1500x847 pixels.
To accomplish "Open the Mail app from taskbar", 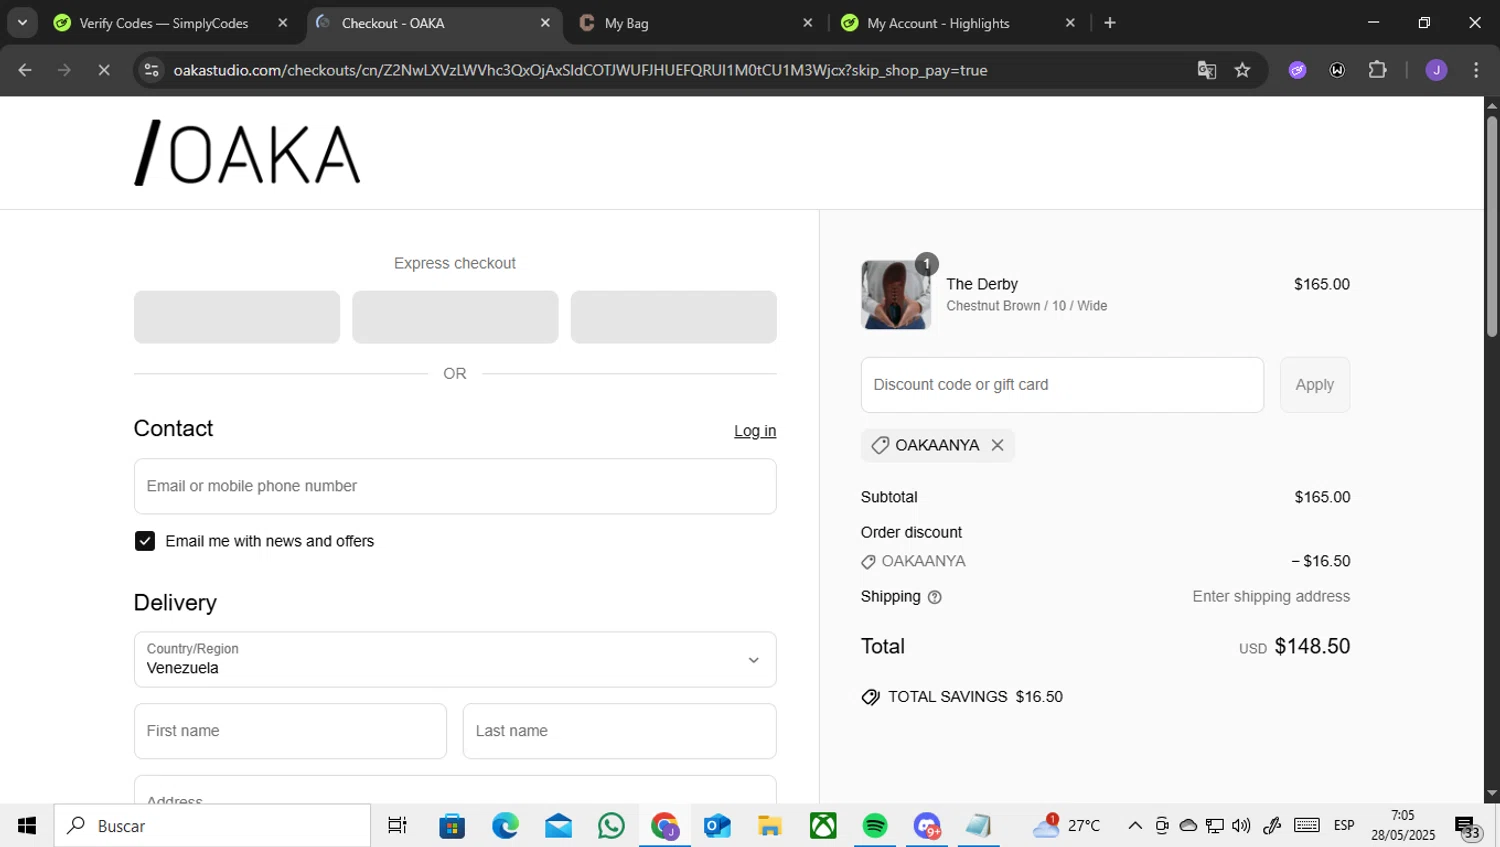I will pyautogui.click(x=558, y=826).
